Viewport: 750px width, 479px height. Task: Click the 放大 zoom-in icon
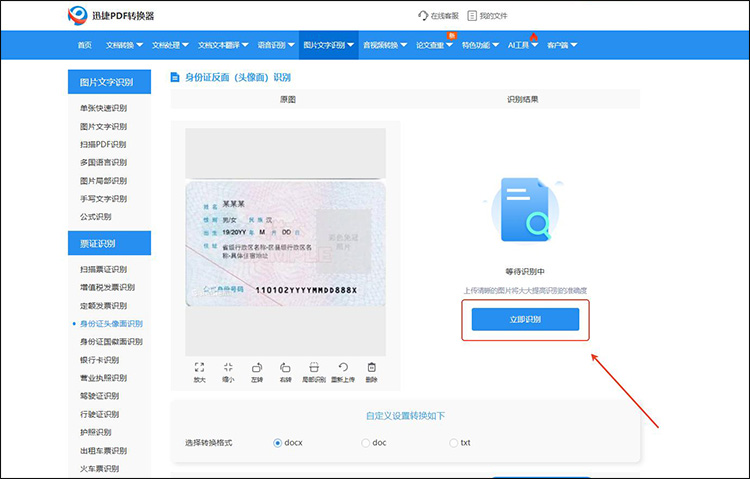click(199, 368)
